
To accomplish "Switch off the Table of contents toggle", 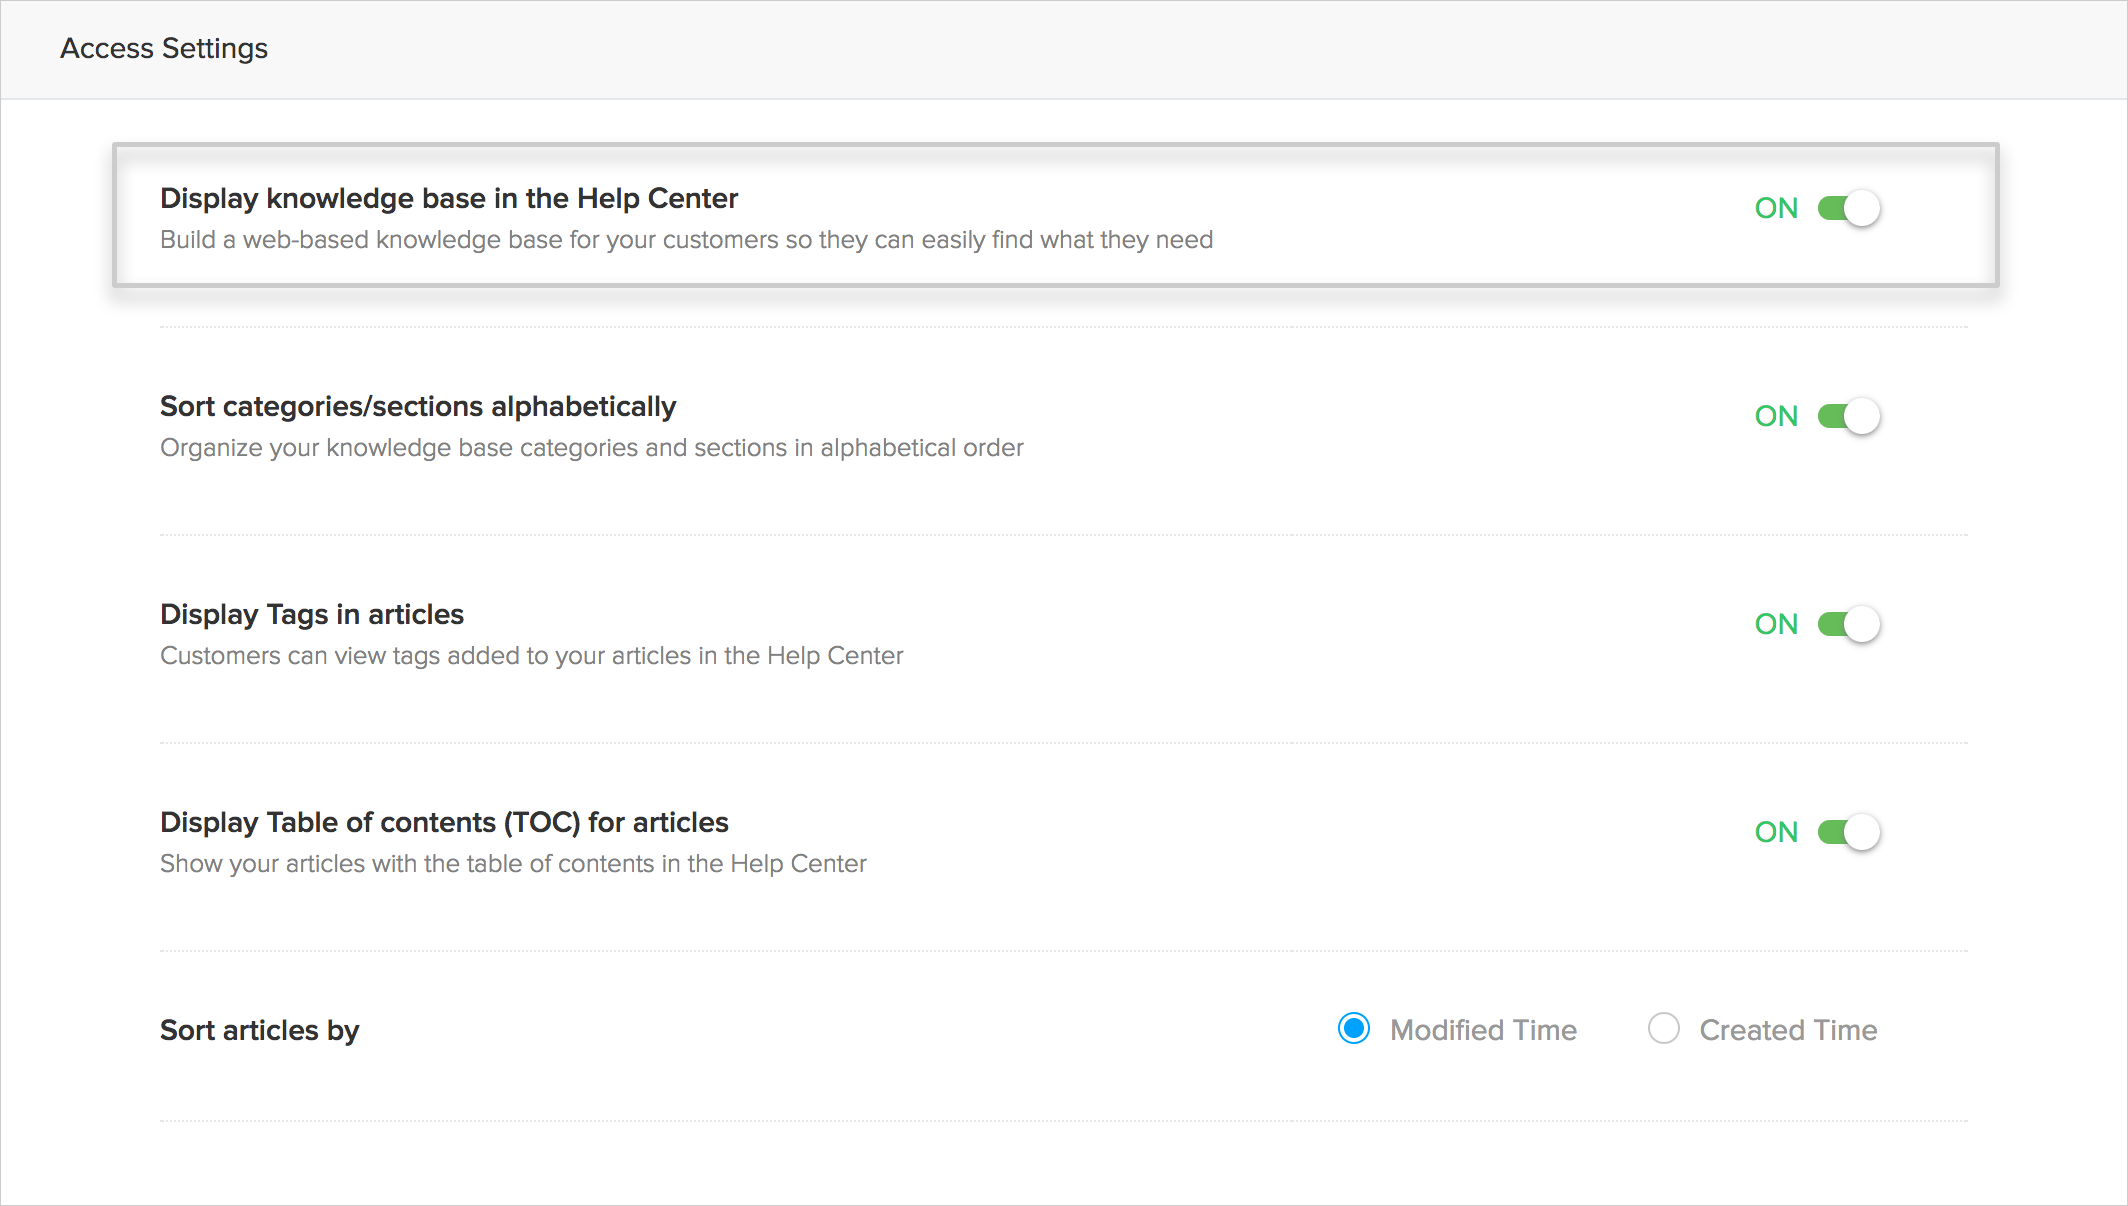I will (1849, 832).
